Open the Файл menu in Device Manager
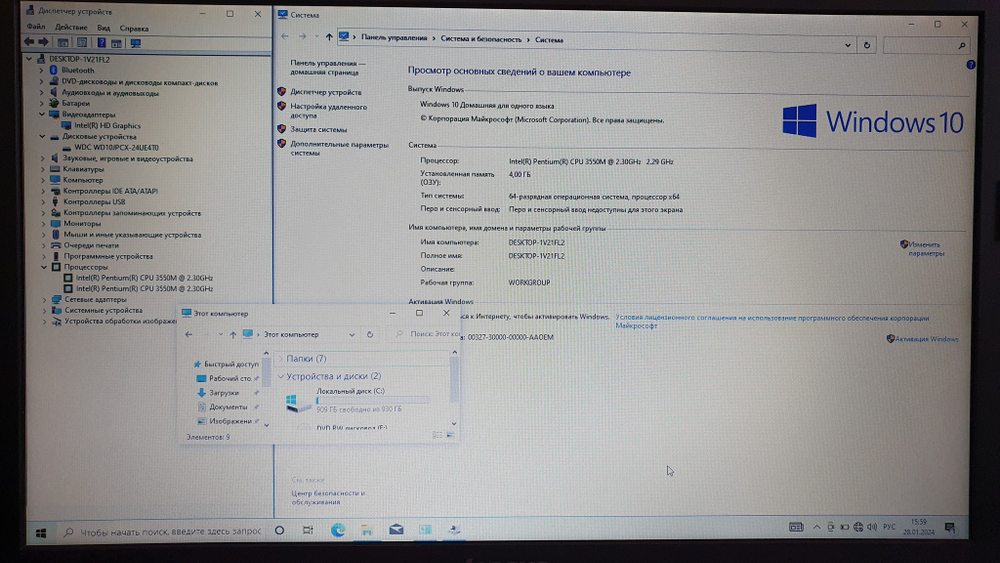Screen dimensions: 1000x563 pyautogui.click(x=36, y=27)
